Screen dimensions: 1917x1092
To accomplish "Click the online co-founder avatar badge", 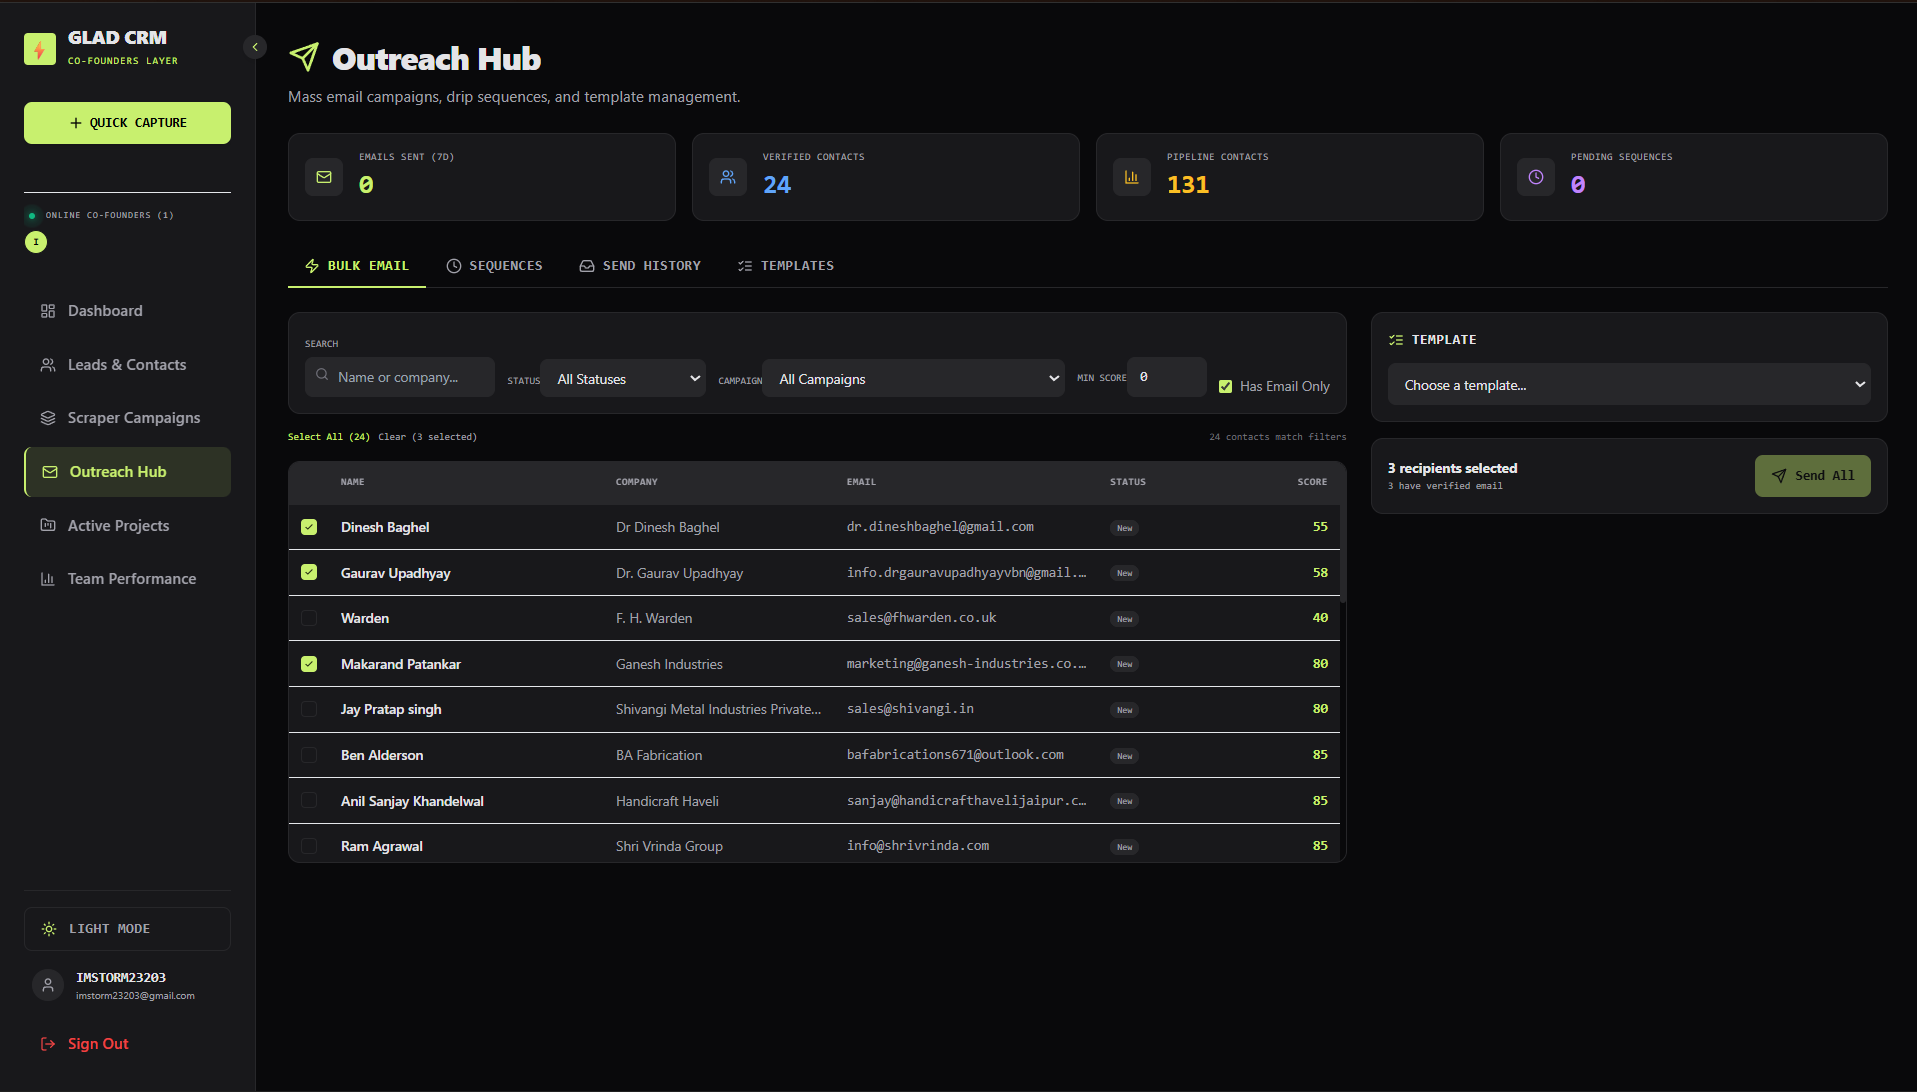I will pyautogui.click(x=36, y=242).
